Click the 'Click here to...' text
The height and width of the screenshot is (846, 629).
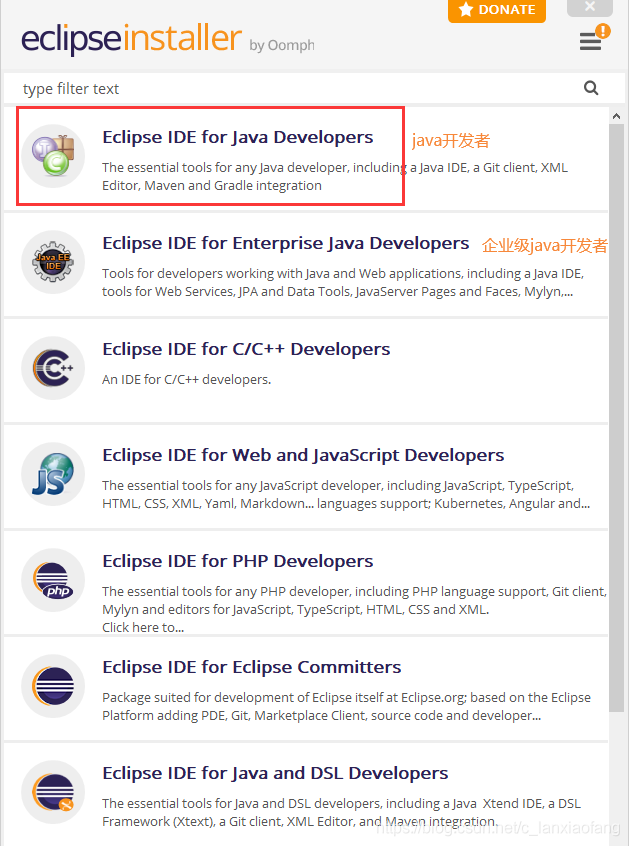point(143,627)
